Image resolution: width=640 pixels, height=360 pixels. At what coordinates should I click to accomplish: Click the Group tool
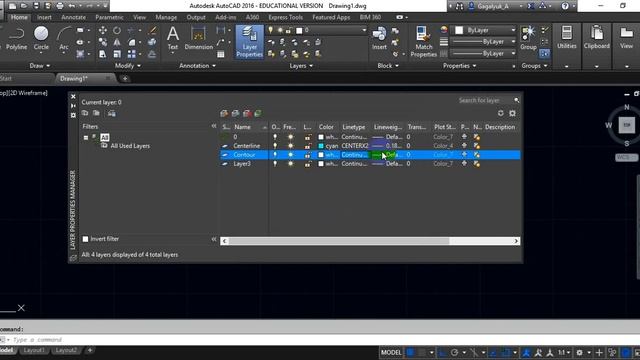[528, 38]
